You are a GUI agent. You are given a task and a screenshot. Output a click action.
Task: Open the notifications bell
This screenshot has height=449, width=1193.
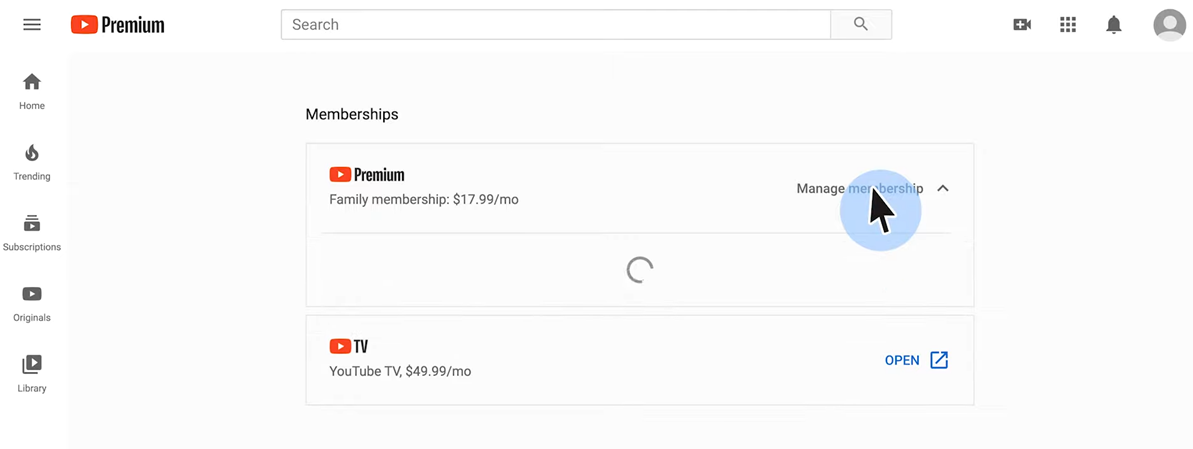(1114, 25)
